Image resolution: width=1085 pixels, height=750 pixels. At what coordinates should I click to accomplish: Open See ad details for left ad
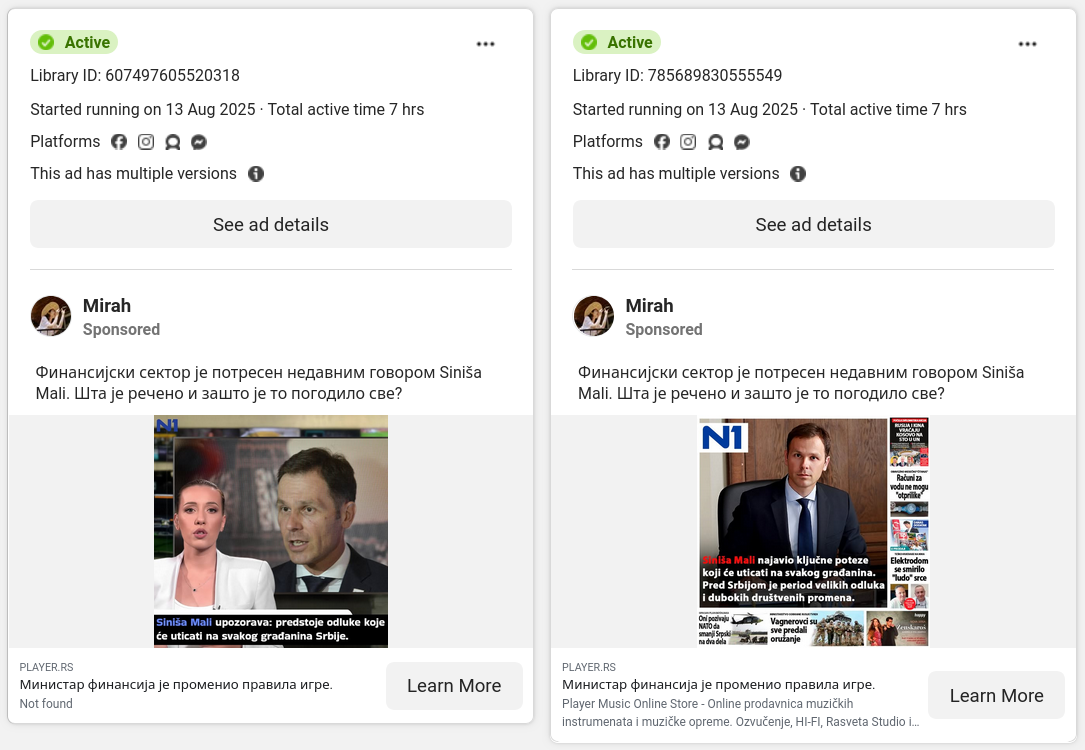[271, 224]
